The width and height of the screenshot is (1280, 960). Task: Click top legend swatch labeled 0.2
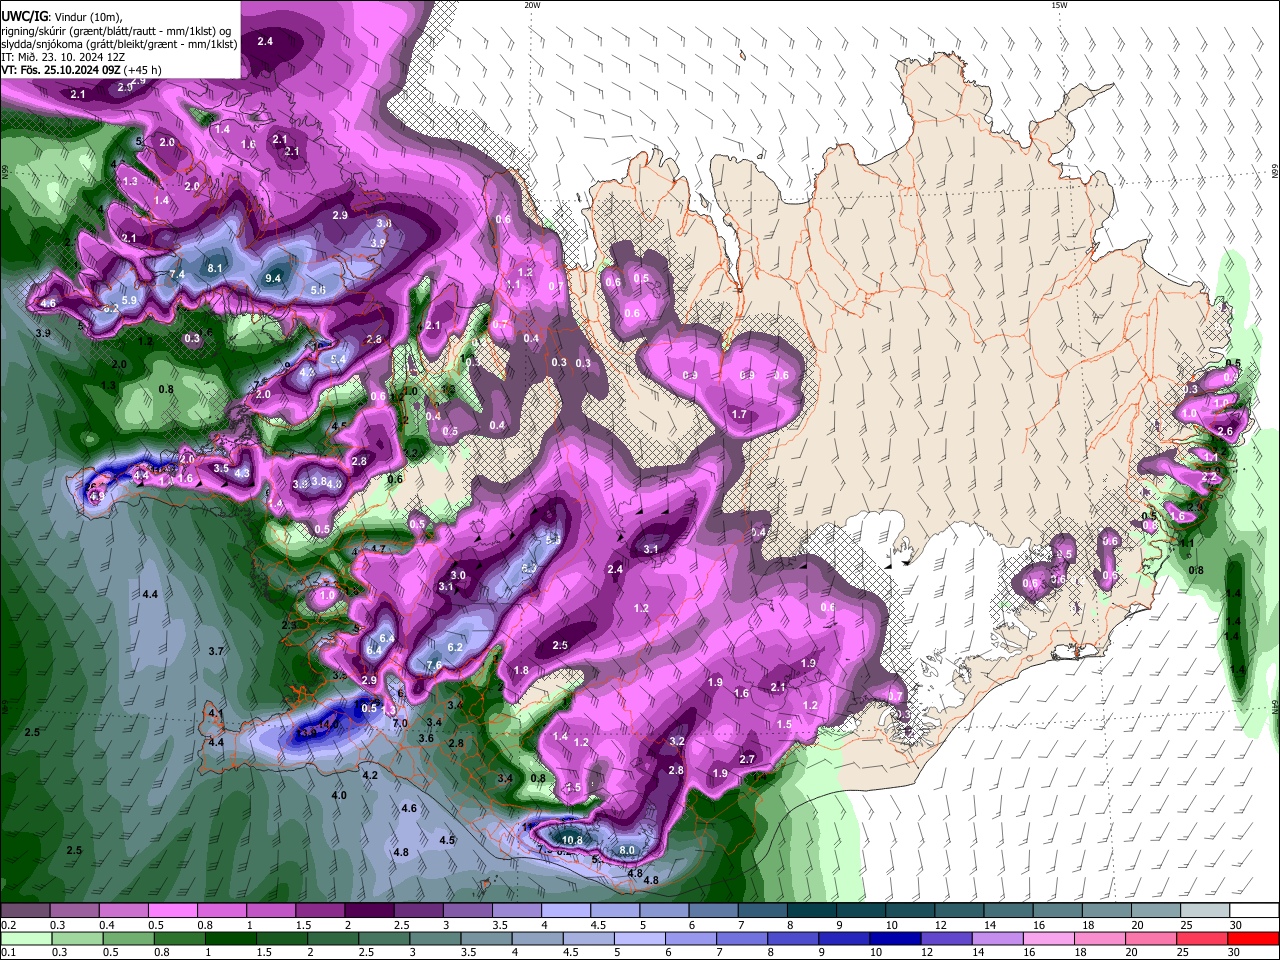(24, 911)
